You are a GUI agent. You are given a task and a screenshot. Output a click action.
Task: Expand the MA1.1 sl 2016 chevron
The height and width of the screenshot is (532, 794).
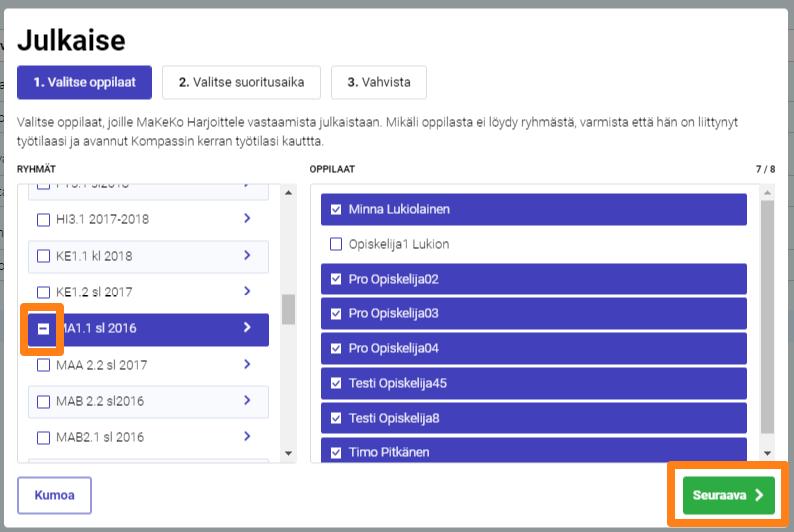[247, 328]
